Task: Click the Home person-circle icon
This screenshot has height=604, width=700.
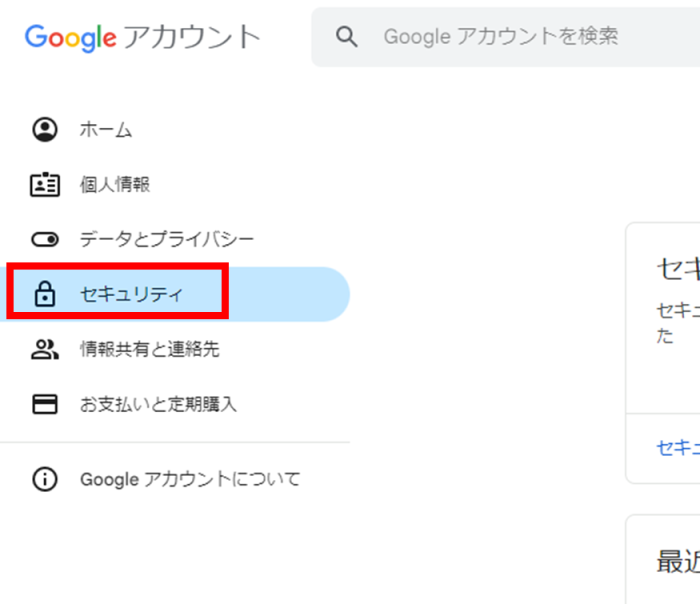Action: point(45,130)
